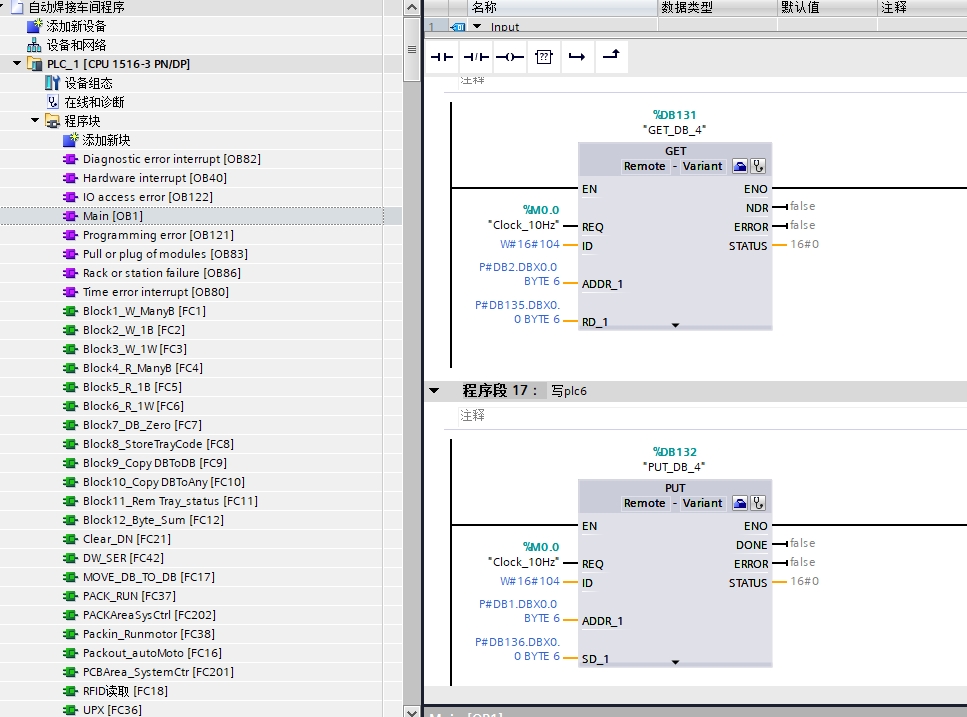Insert an output coil

click(x=510, y=57)
